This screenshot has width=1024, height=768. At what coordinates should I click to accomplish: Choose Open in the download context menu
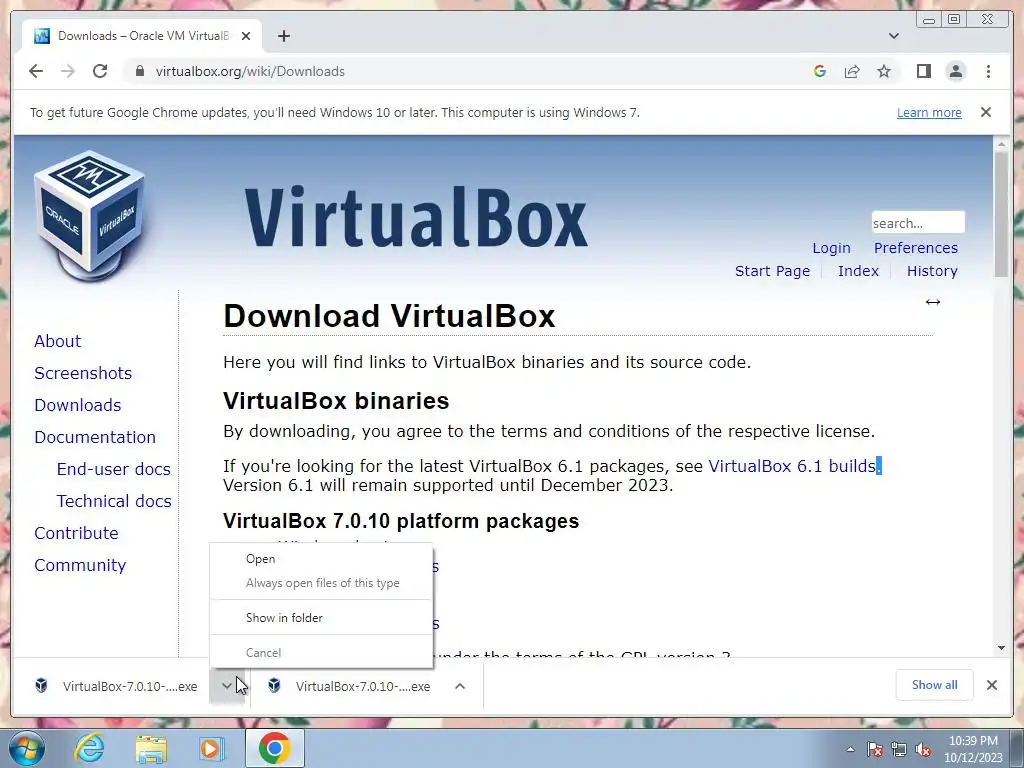tap(321, 559)
